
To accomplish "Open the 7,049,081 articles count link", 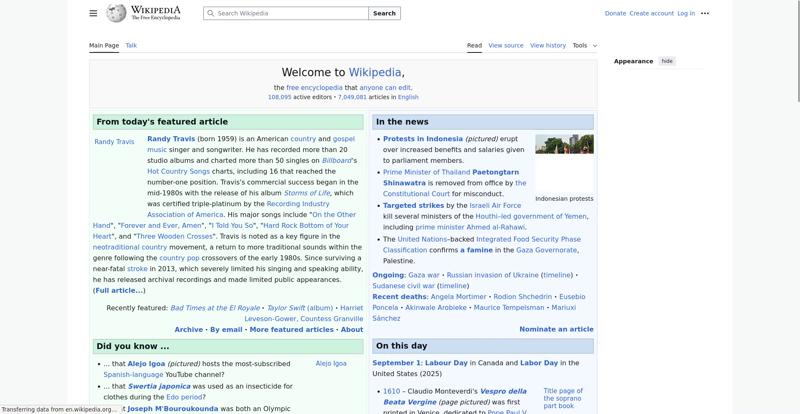I will (x=352, y=97).
